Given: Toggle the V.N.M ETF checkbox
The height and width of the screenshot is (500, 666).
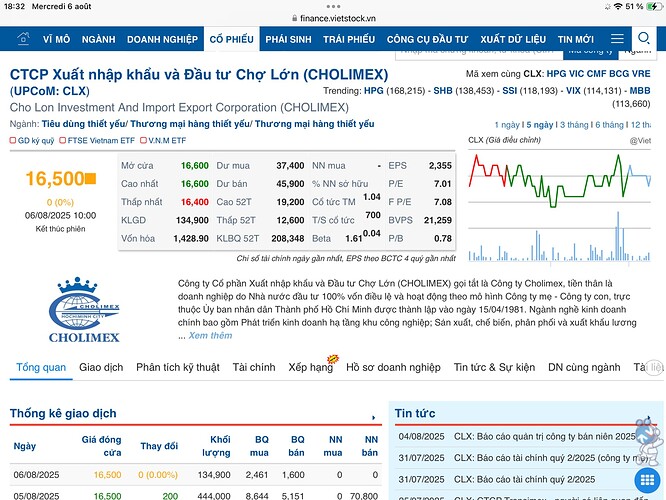Looking at the screenshot, I should click(x=143, y=140).
